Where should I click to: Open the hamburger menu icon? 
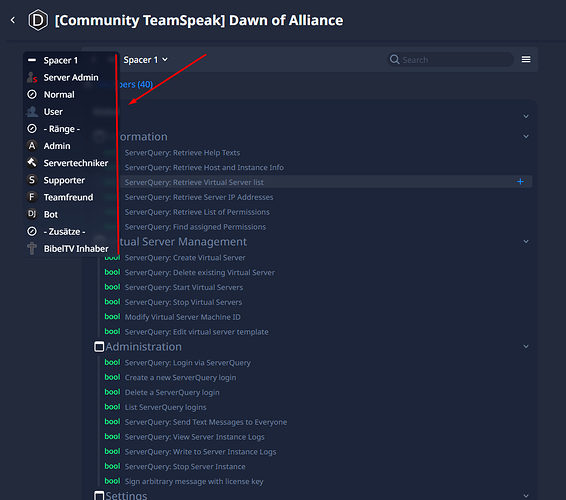526,59
